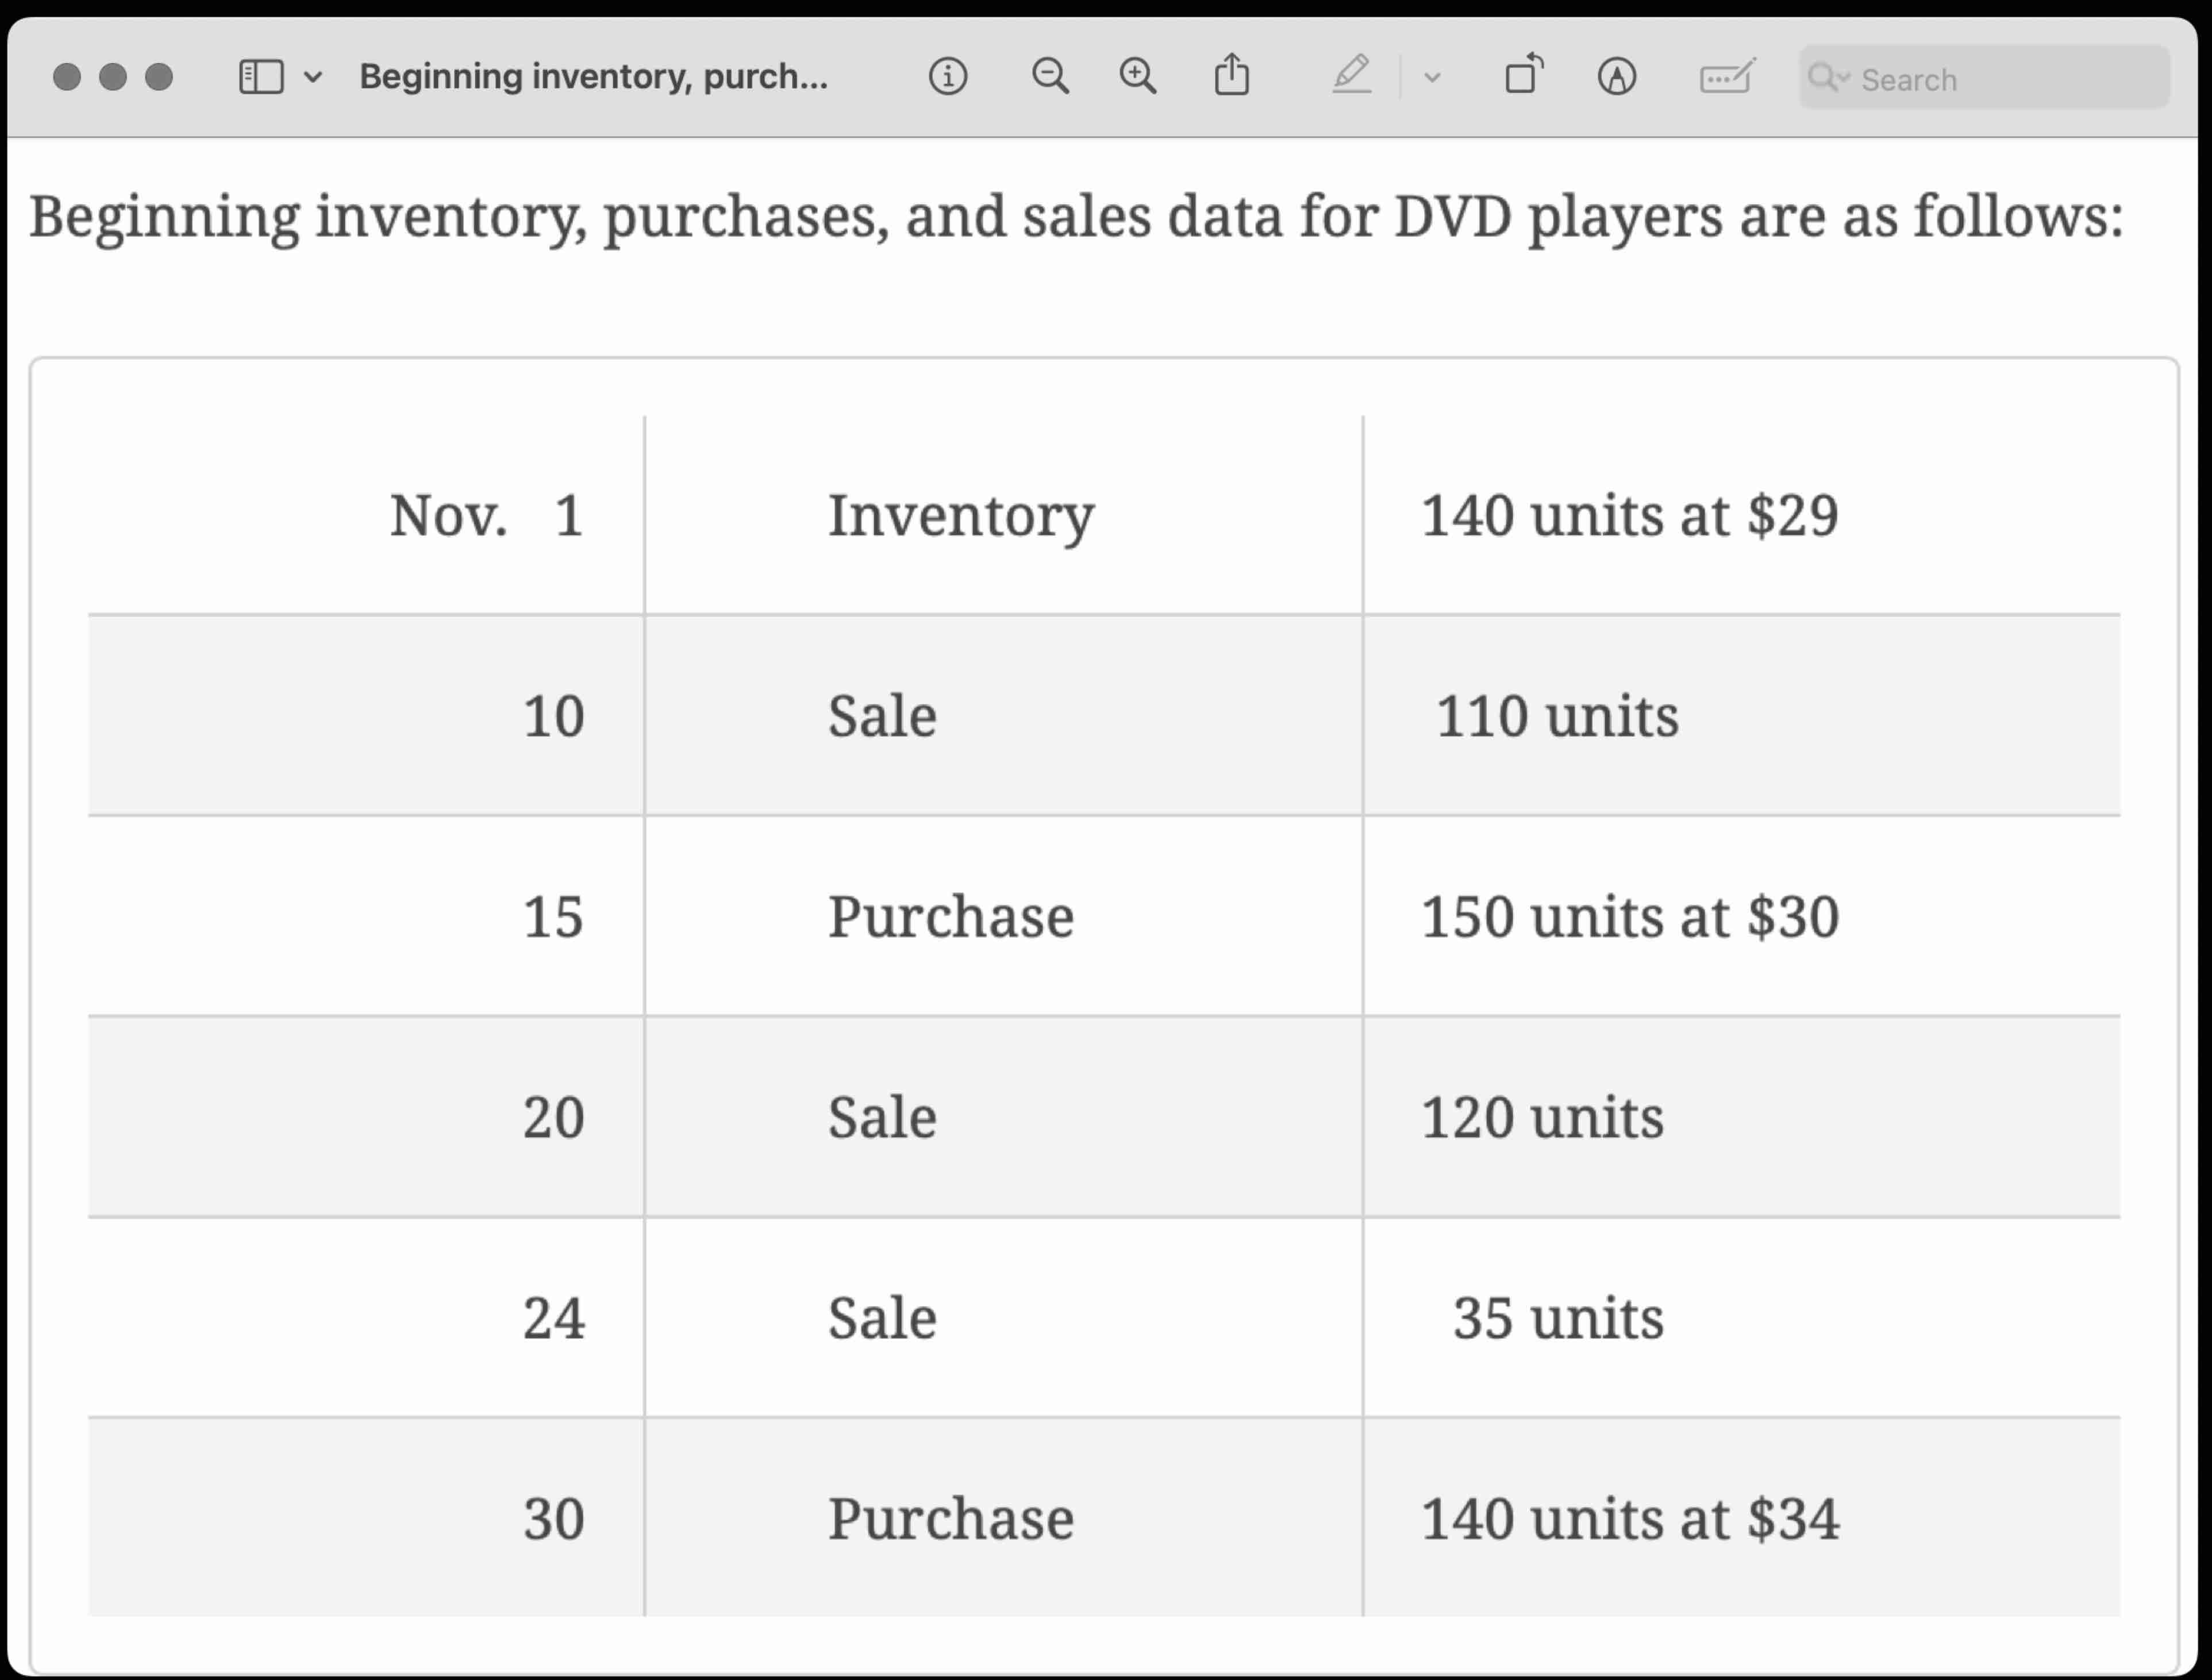Share the document
This screenshot has width=2212, height=1680.
coord(1232,76)
